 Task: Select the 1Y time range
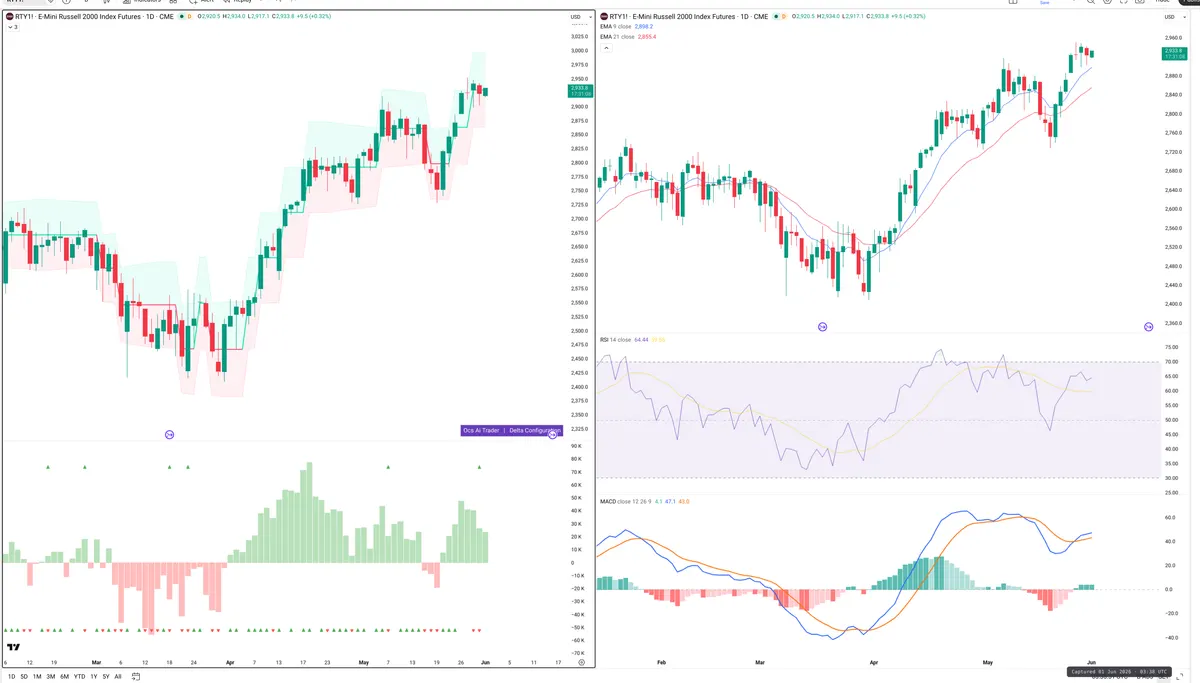coord(93,676)
